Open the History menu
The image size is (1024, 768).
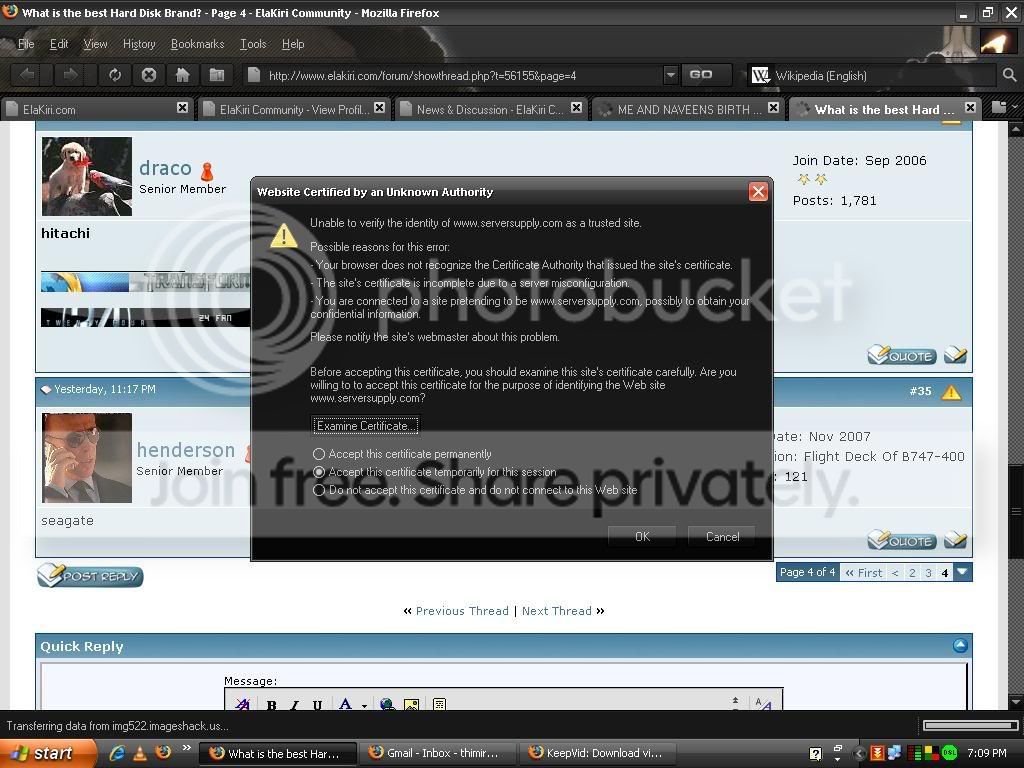[139, 44]
